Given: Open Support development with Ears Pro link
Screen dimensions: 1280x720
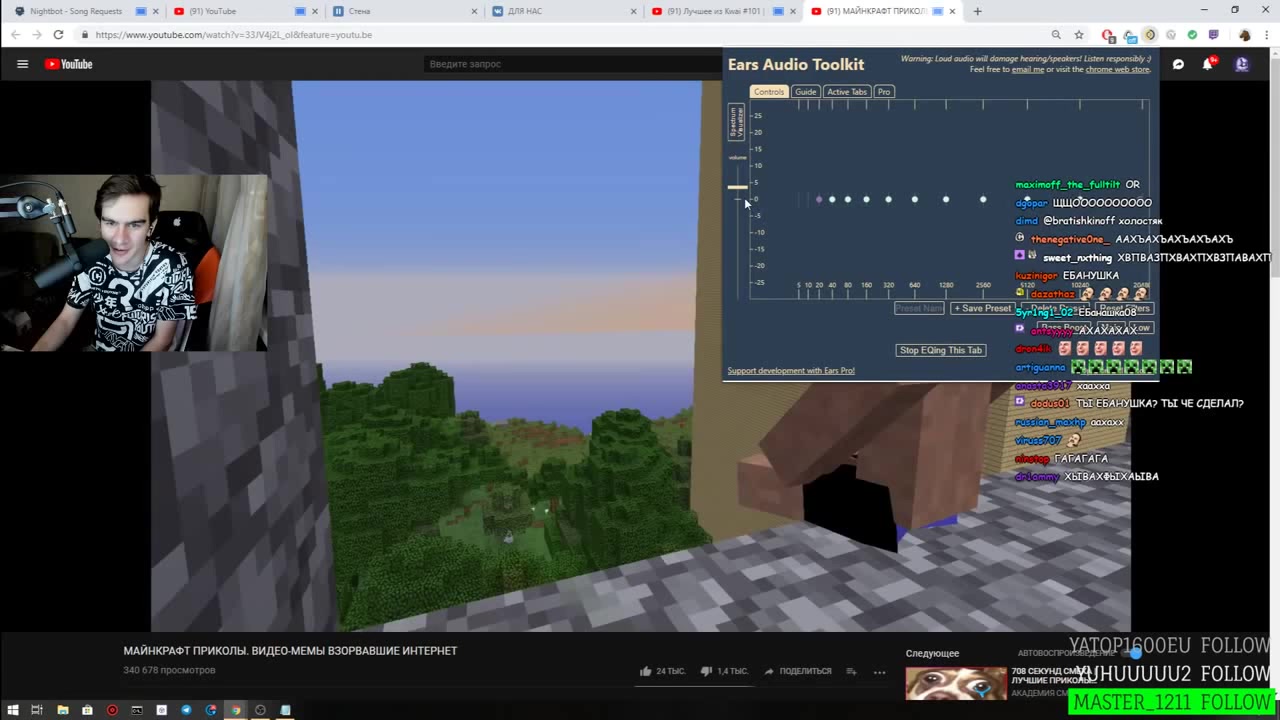Looking at the screenshot, I should (x=790, y=371).
